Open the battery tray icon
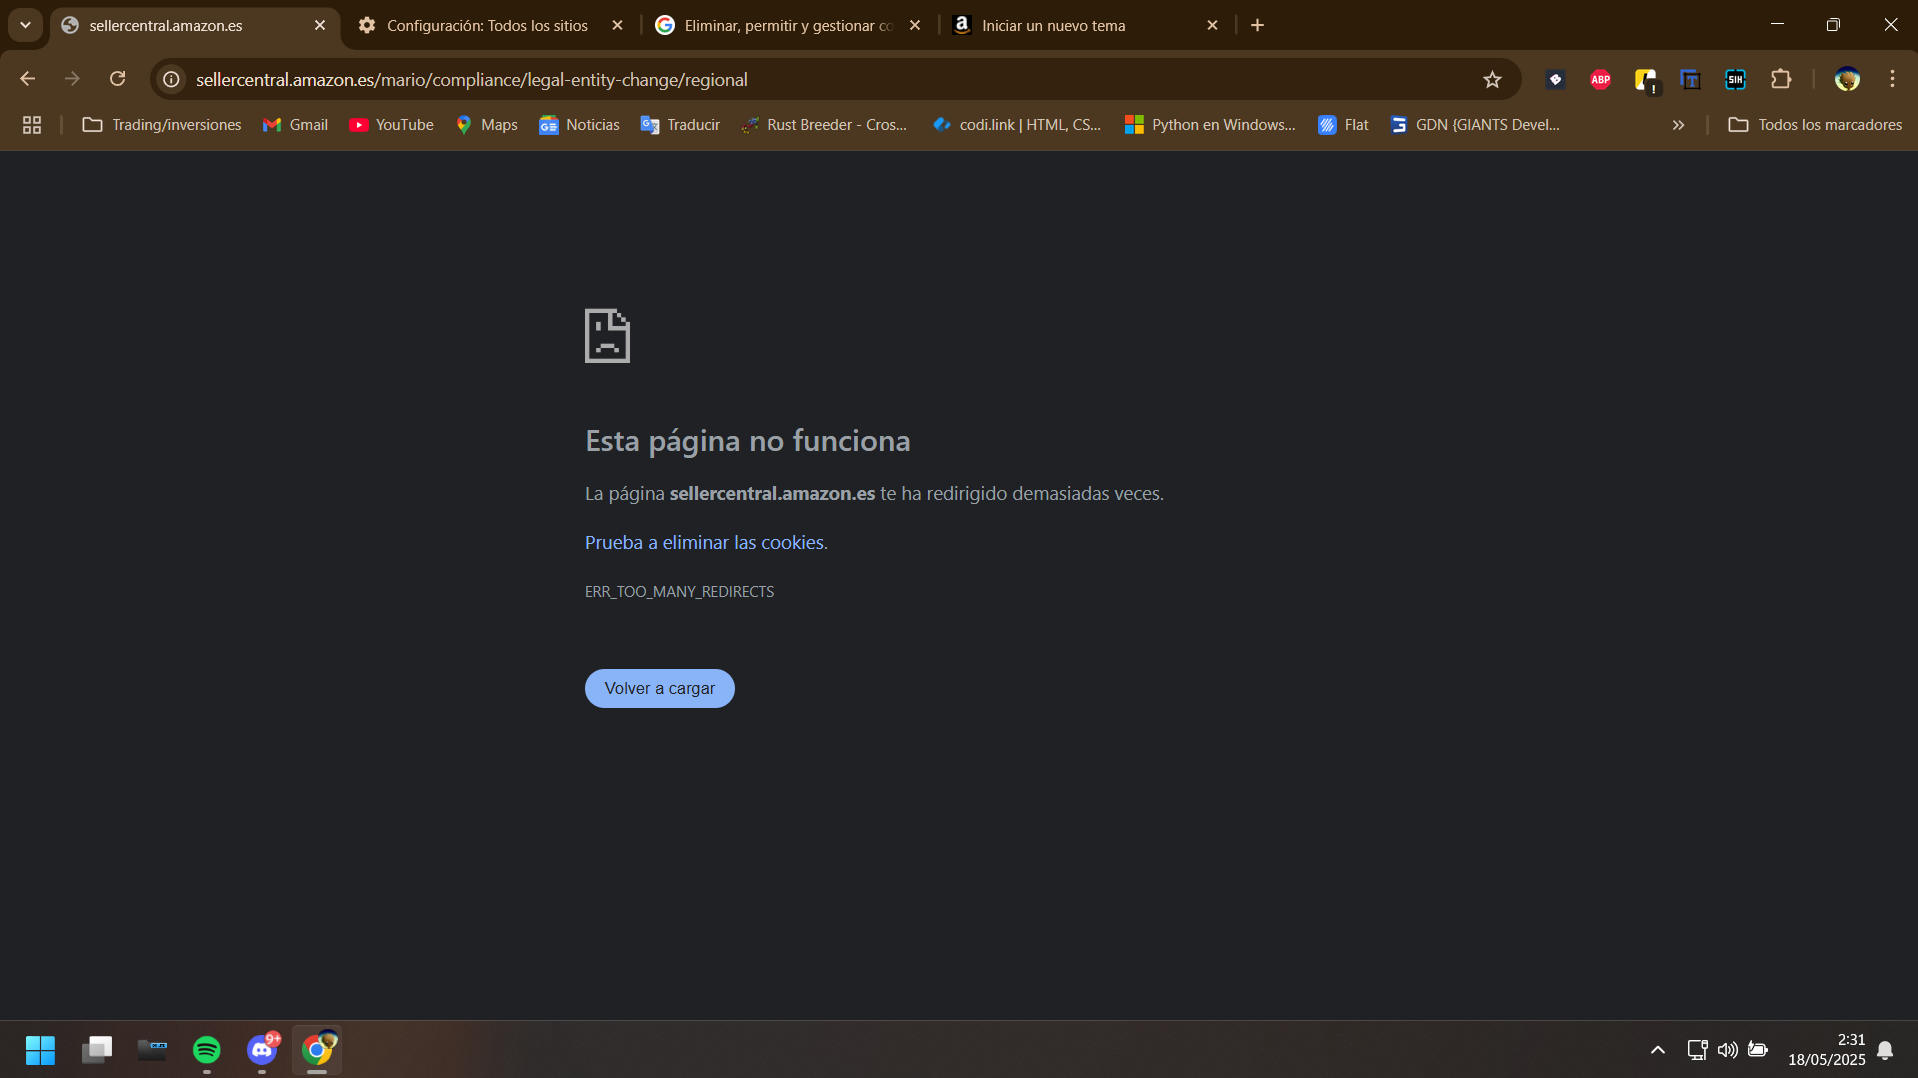The height and width of the screenshot is (1078, 1918). point(1757,1050)
